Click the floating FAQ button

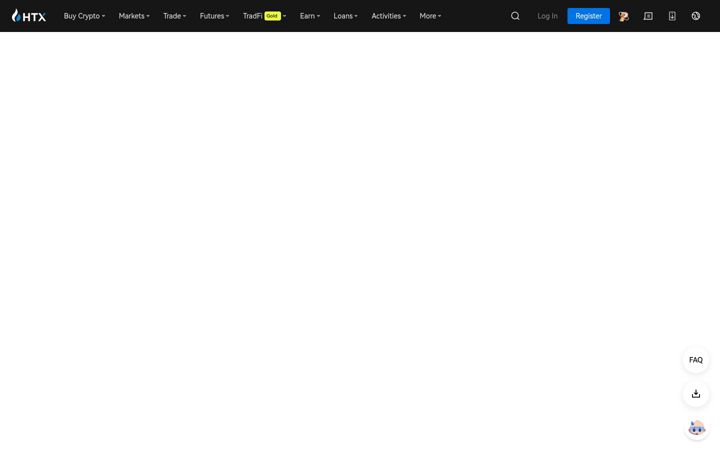click(696, 360)
